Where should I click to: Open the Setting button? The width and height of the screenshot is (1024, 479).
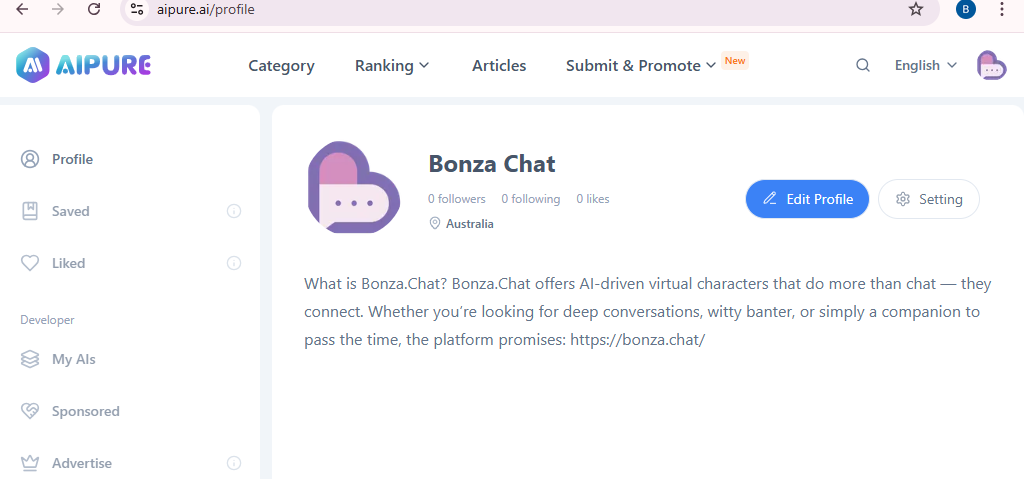click(929, 199)
